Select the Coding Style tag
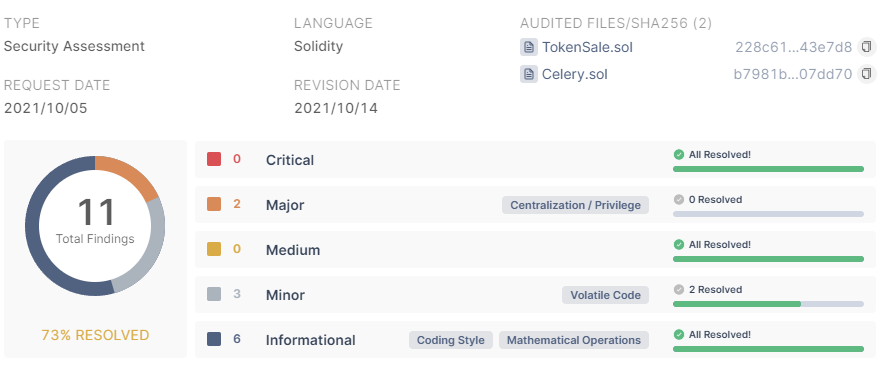This screenshot has height=368, width=889. click(x=451, y=340)
